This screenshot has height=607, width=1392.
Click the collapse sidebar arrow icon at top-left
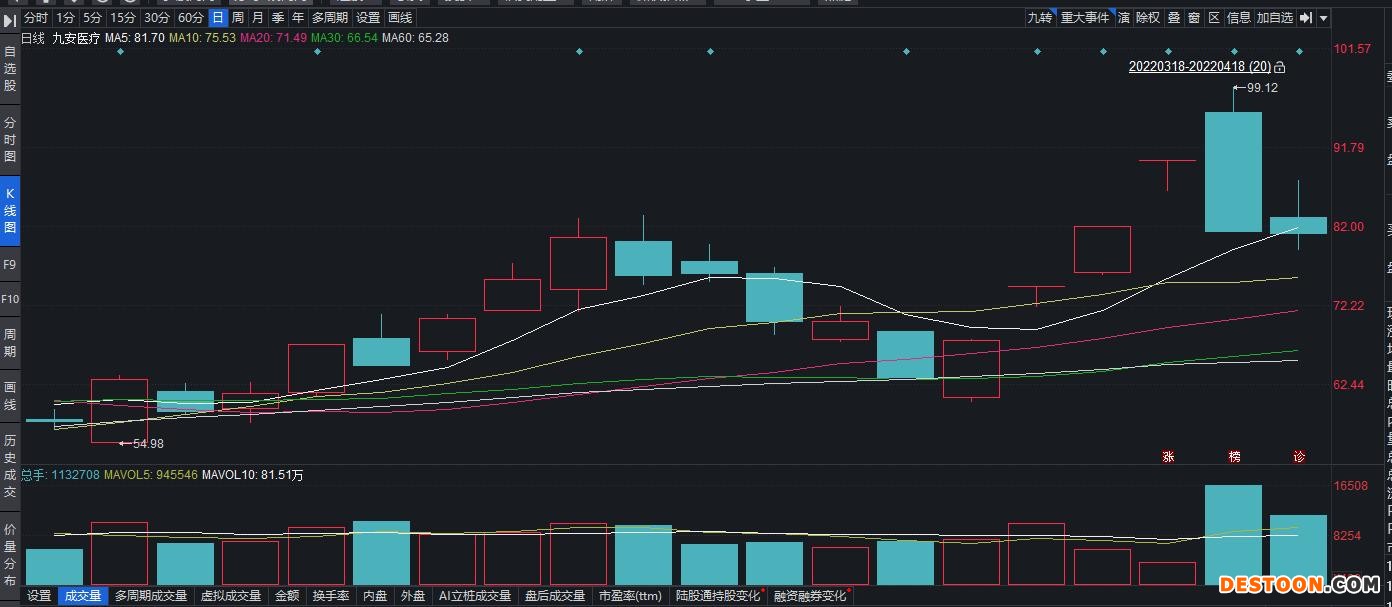point(9,18)
